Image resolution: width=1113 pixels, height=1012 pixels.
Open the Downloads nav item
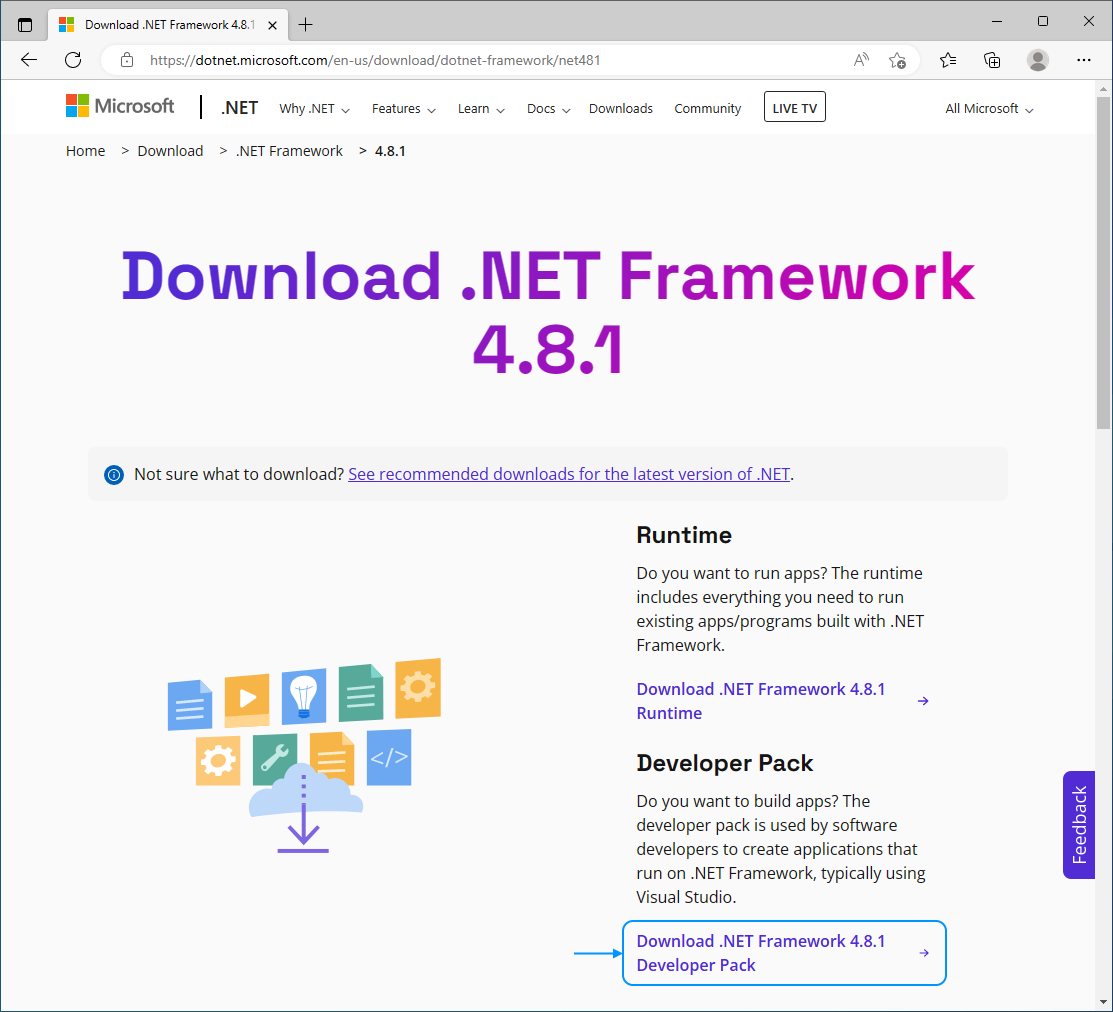620,109
